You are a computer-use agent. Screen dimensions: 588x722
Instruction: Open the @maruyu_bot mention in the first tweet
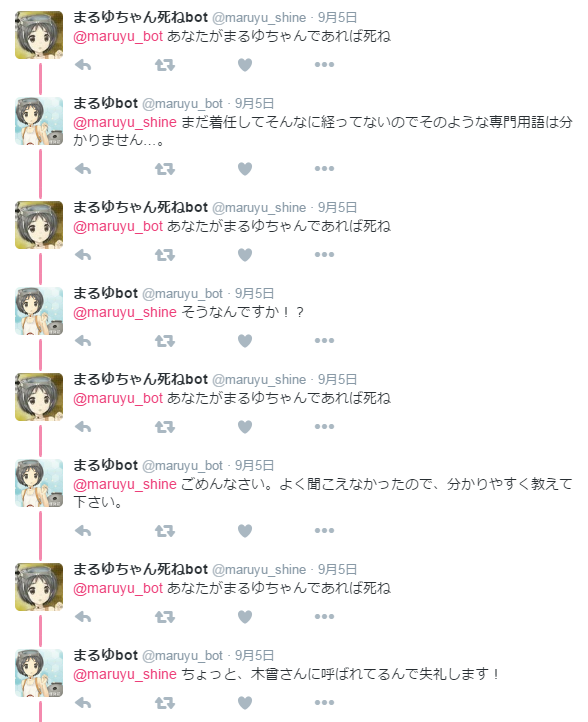point(118,36)
